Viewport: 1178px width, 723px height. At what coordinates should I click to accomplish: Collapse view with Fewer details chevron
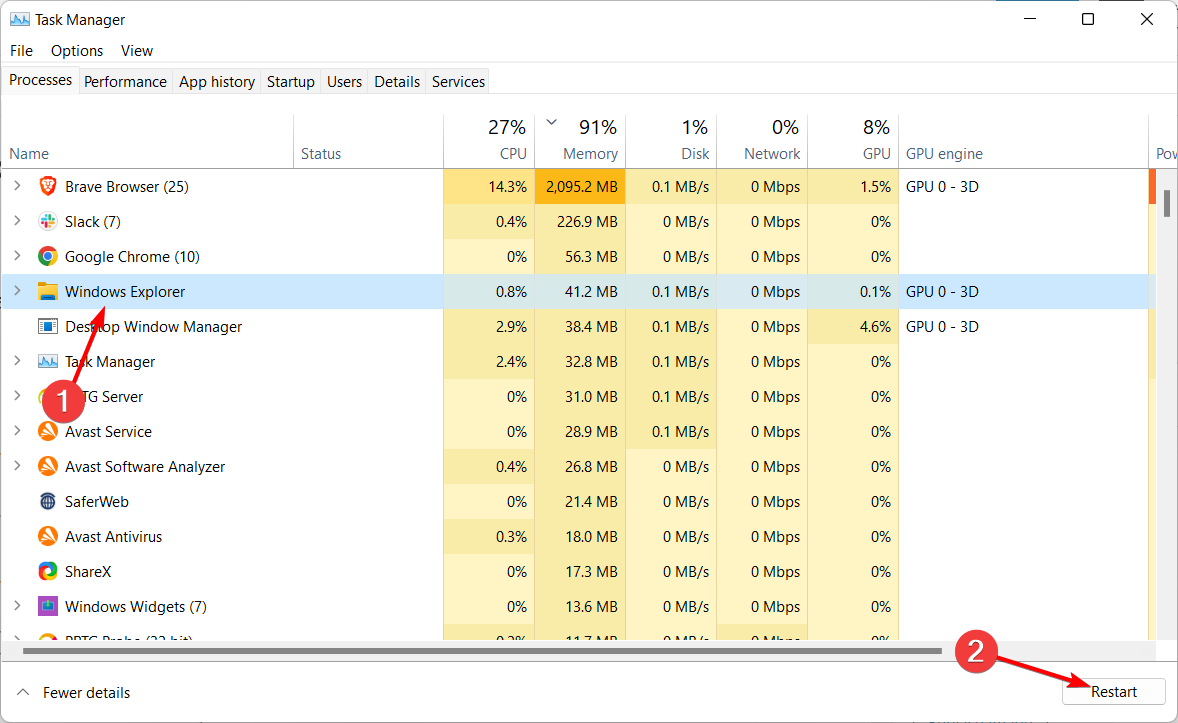point(23,692)
